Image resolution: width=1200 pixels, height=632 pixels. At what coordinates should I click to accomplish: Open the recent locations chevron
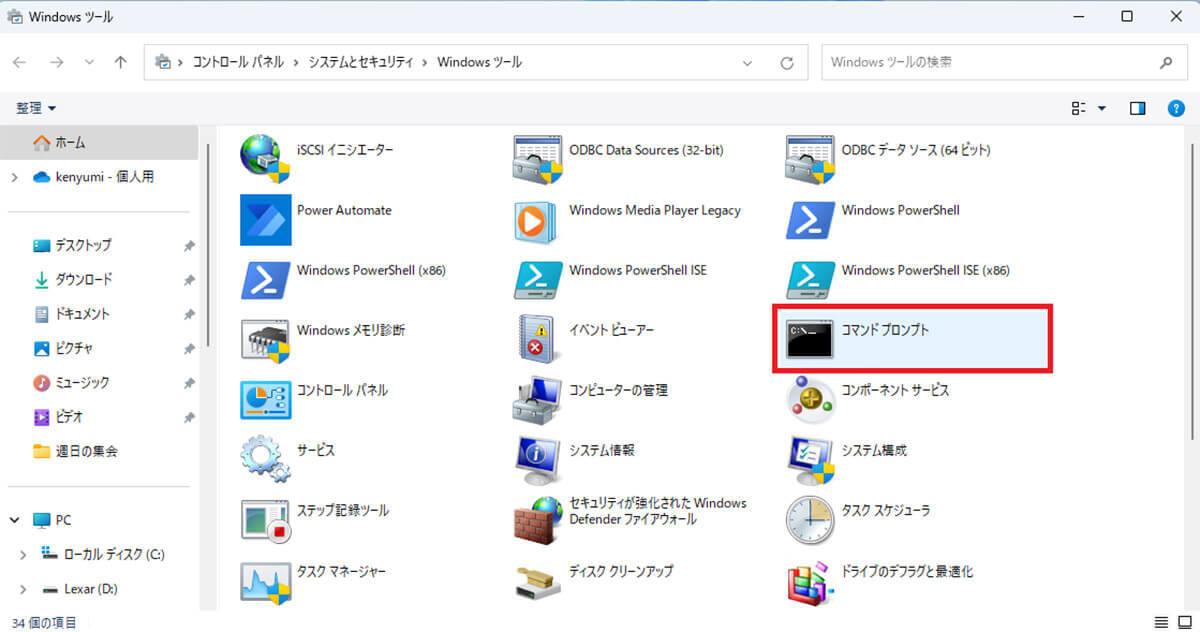point(90,62)
